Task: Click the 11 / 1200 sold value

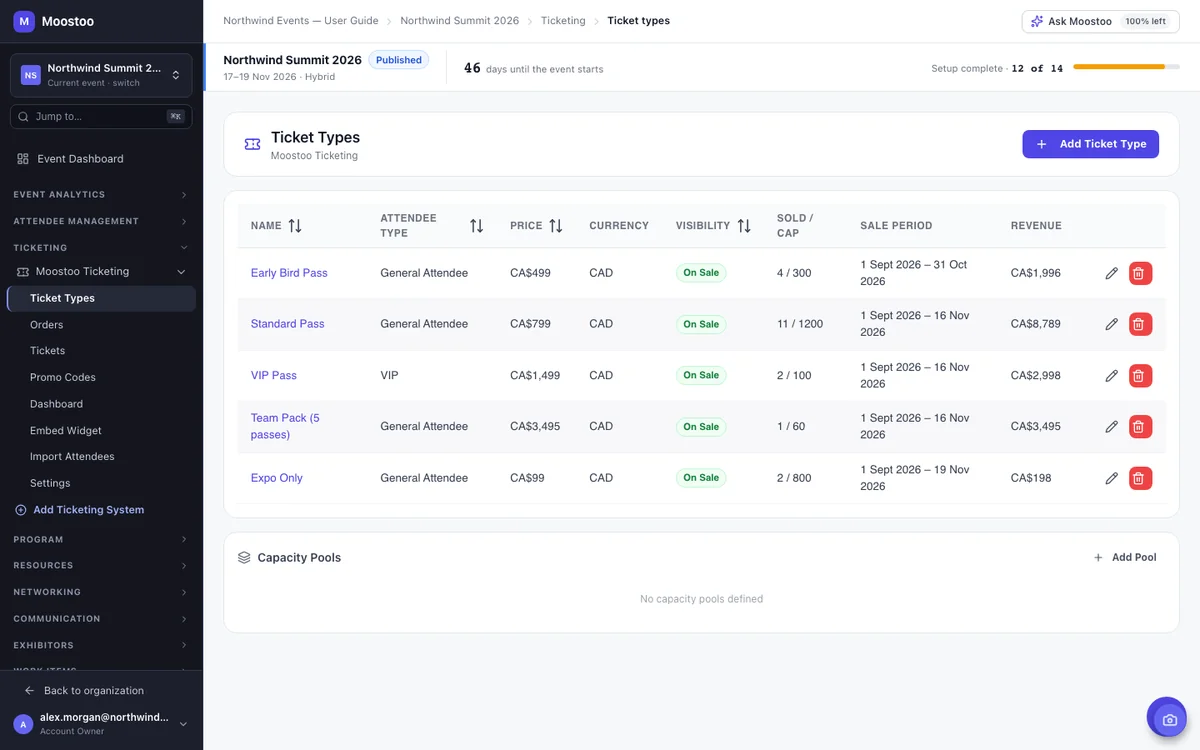Action: click(800, 324)
